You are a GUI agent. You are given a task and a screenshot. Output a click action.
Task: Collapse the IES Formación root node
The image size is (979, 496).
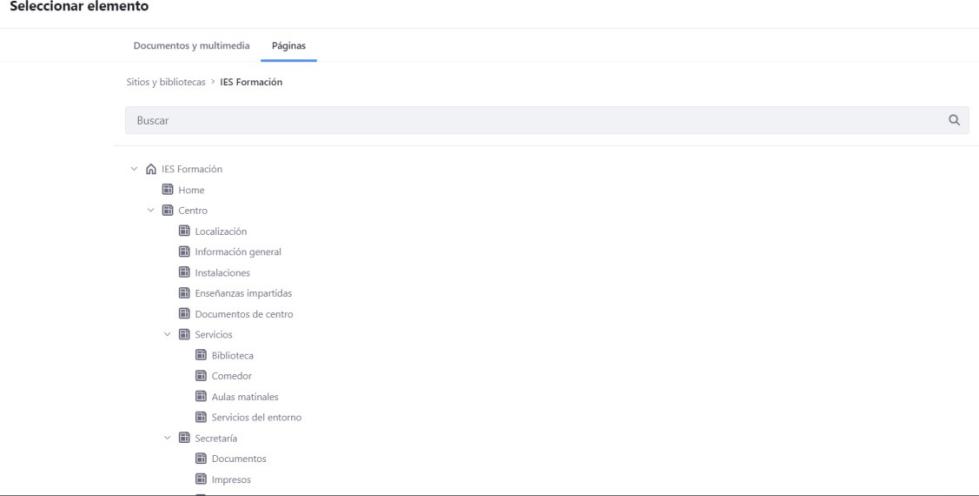134,169
